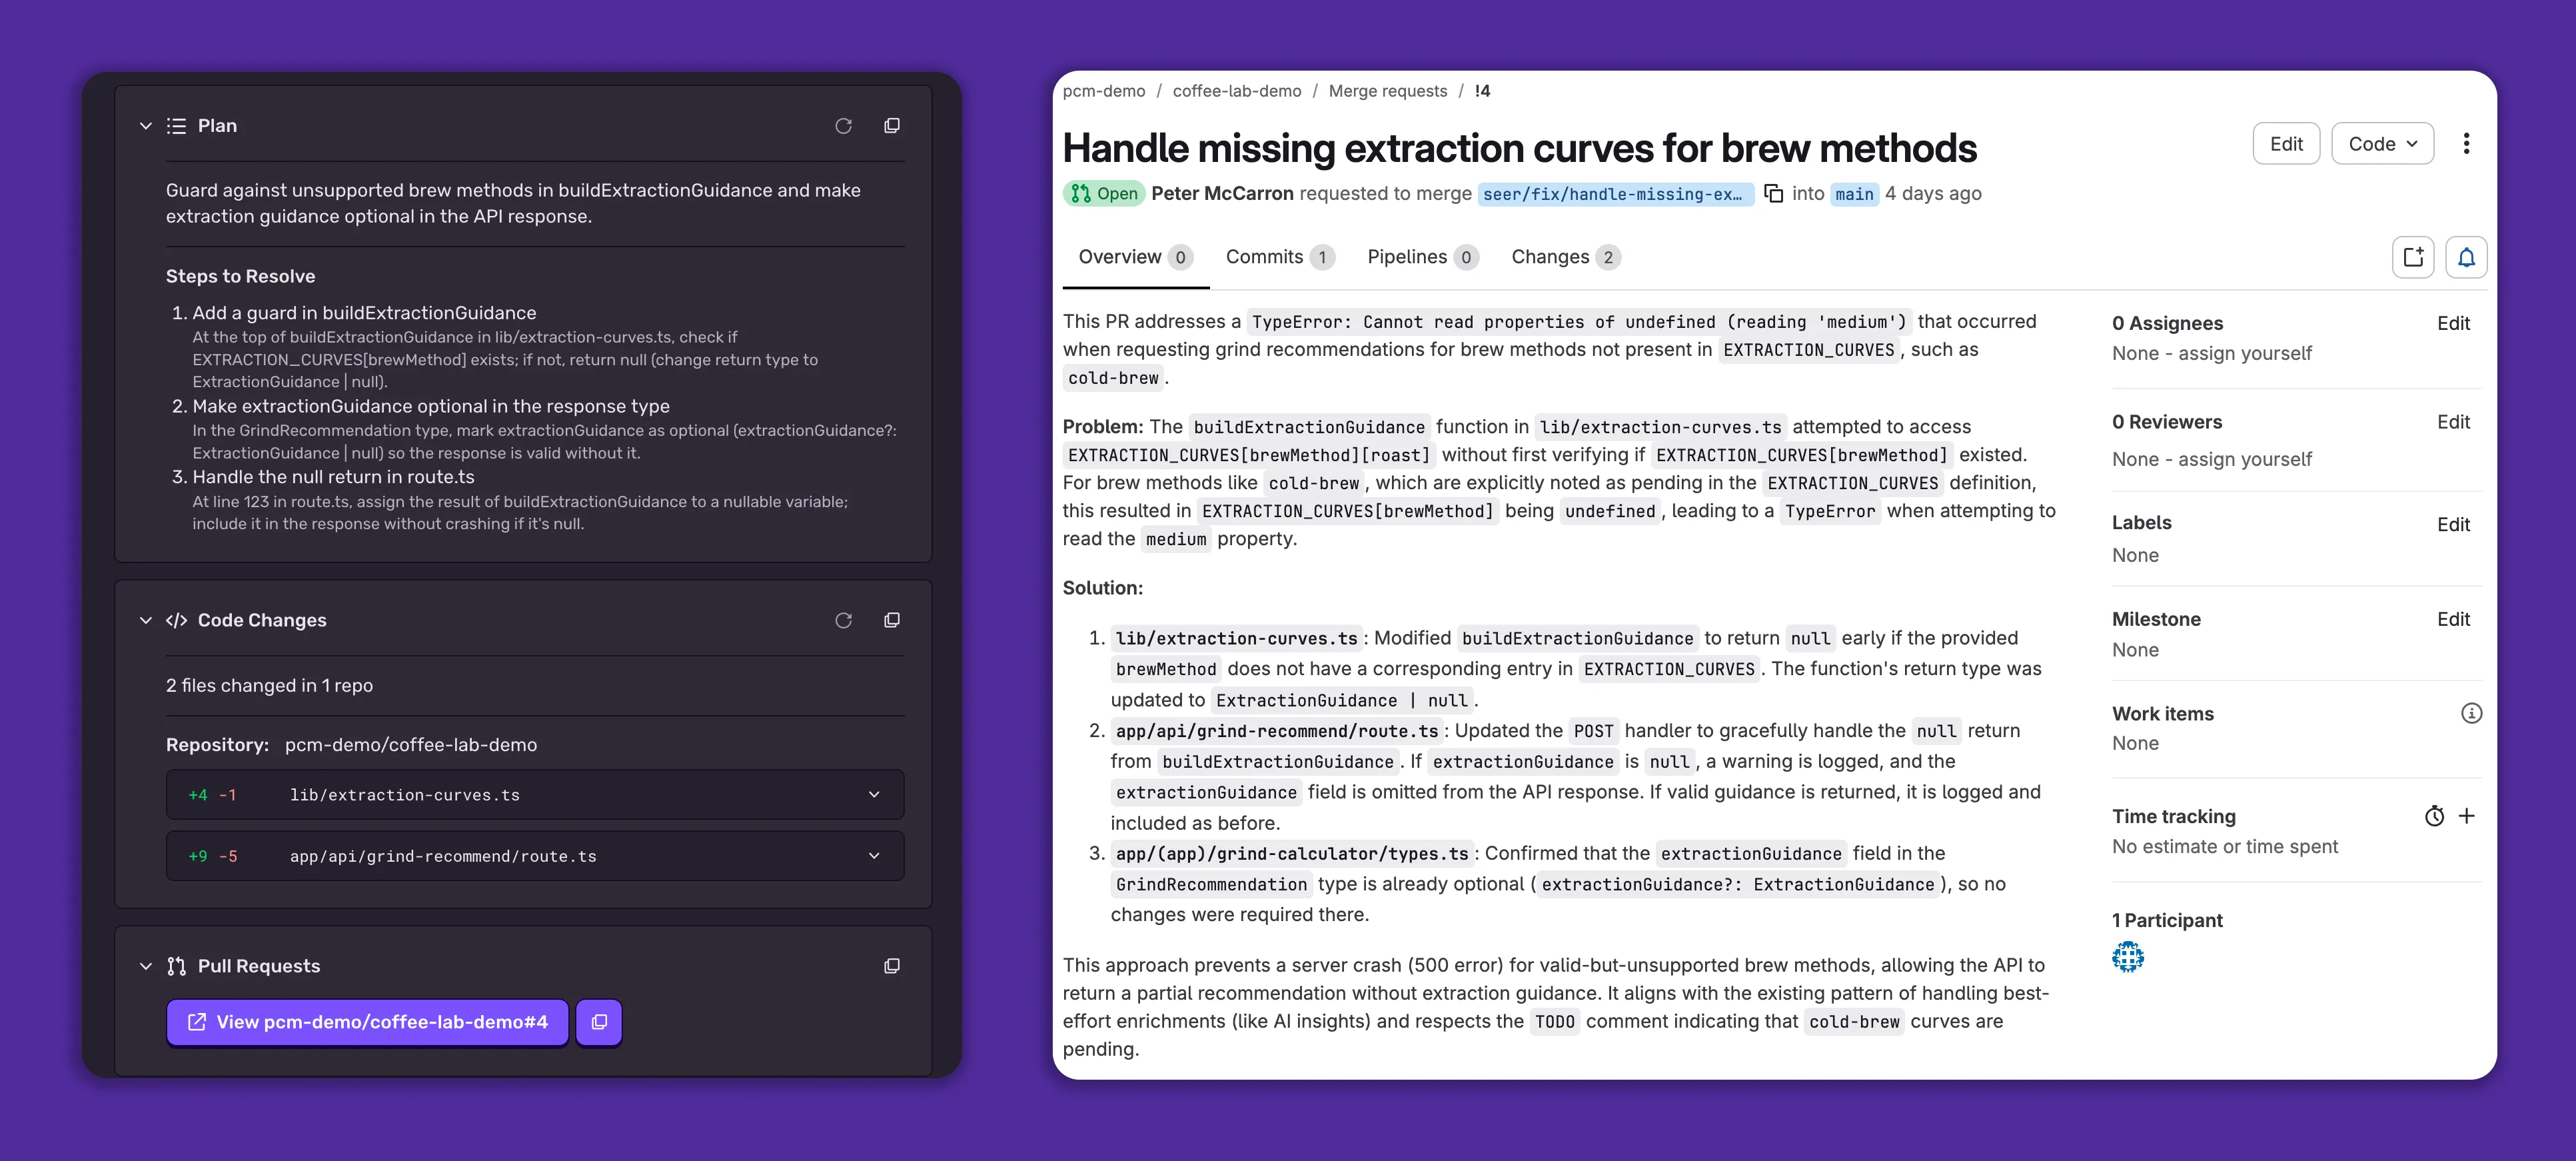Image resolution: width=2576 pixels, height=1161 pixels.
Task: Copy the Pull Requests section
Action: pos(892,966)
